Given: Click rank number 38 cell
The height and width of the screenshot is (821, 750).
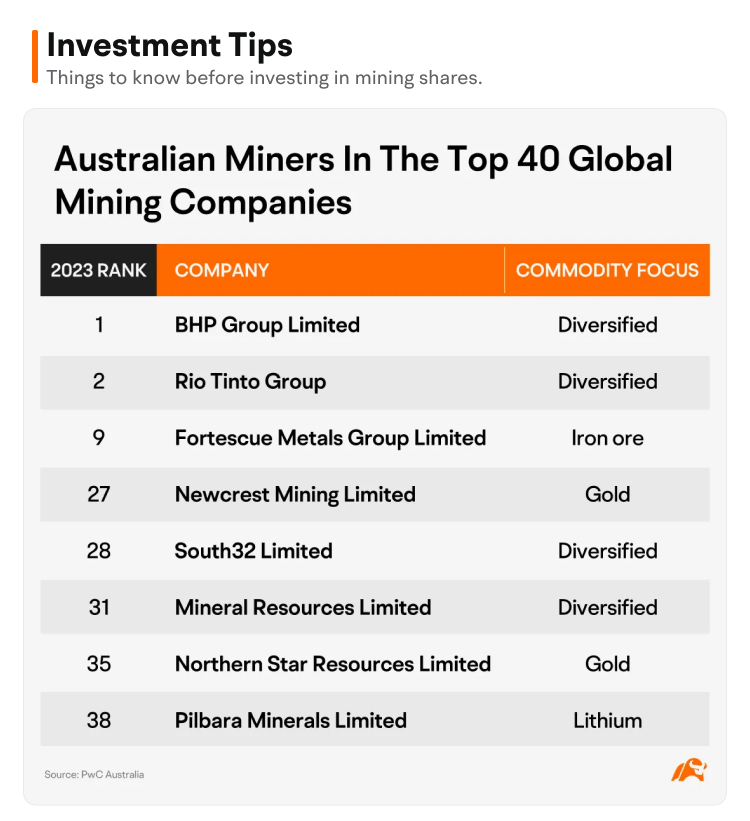Looking at the screenshot, I should point(98,720).
